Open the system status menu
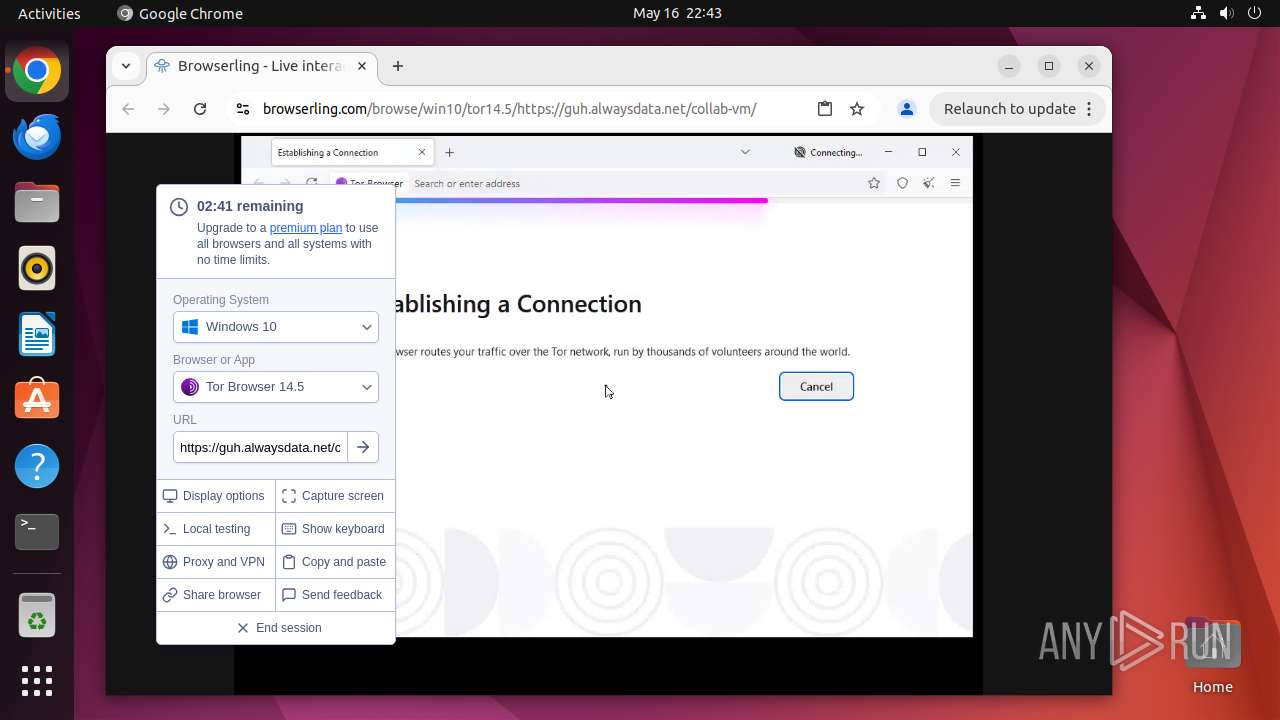 click(1226, 13)
